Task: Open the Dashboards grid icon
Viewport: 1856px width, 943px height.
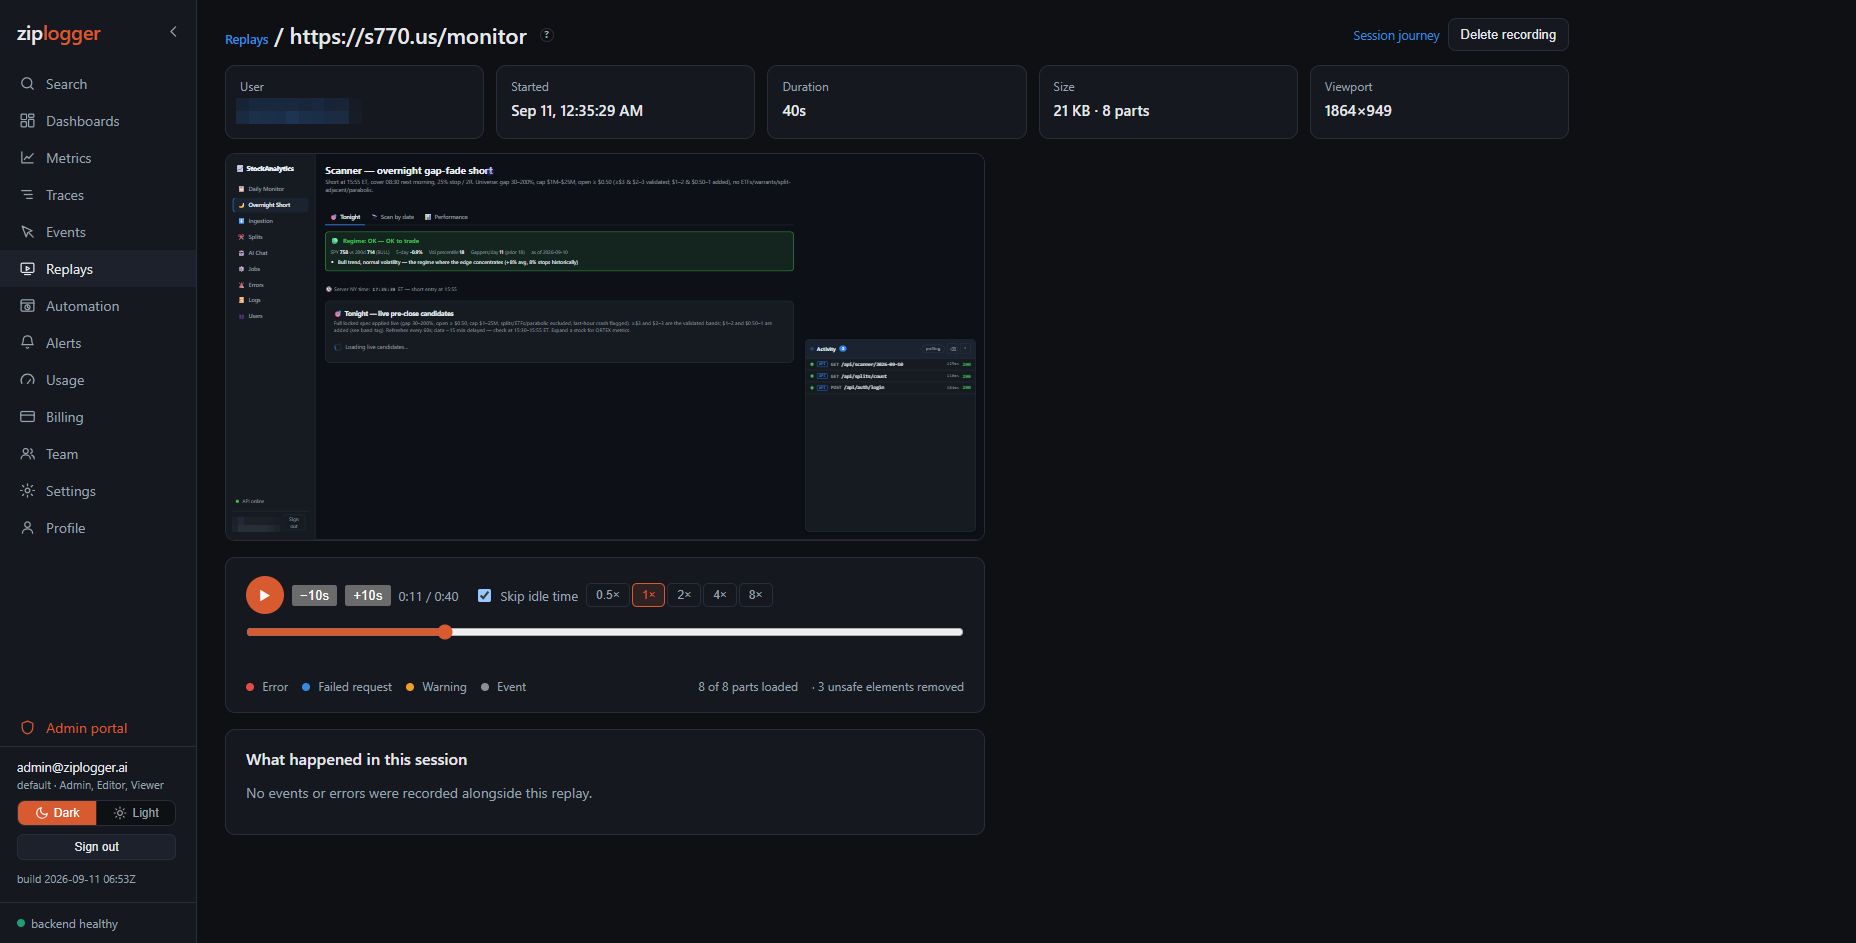Action: point(28,121)
